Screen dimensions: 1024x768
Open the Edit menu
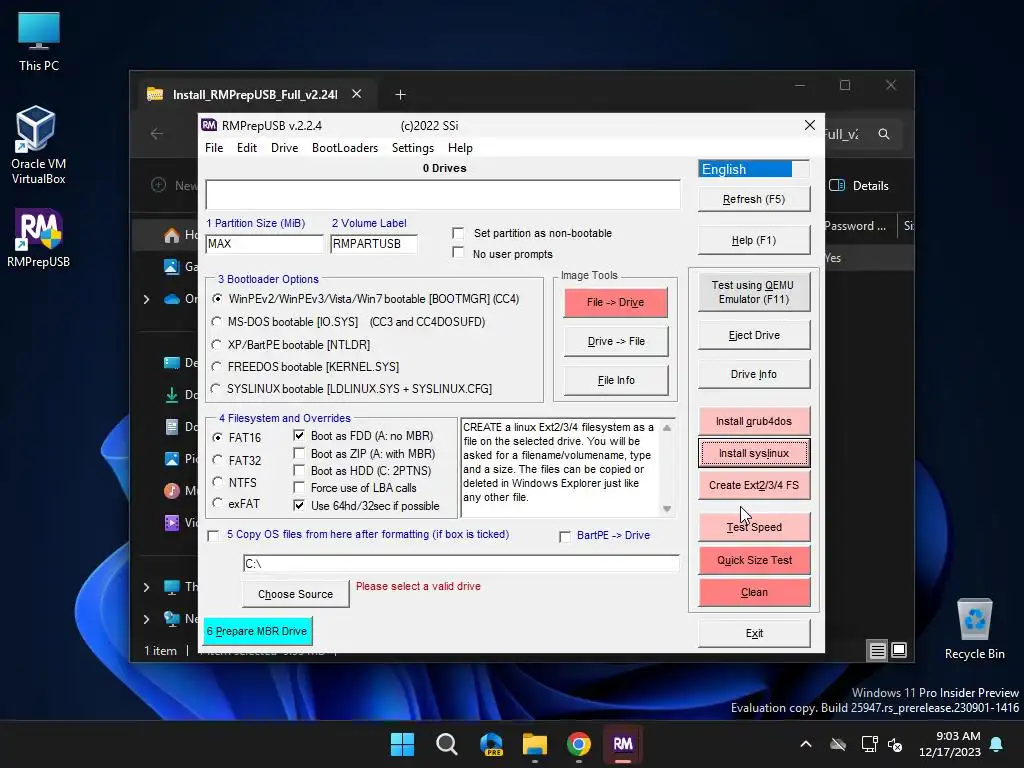(246, 148)
